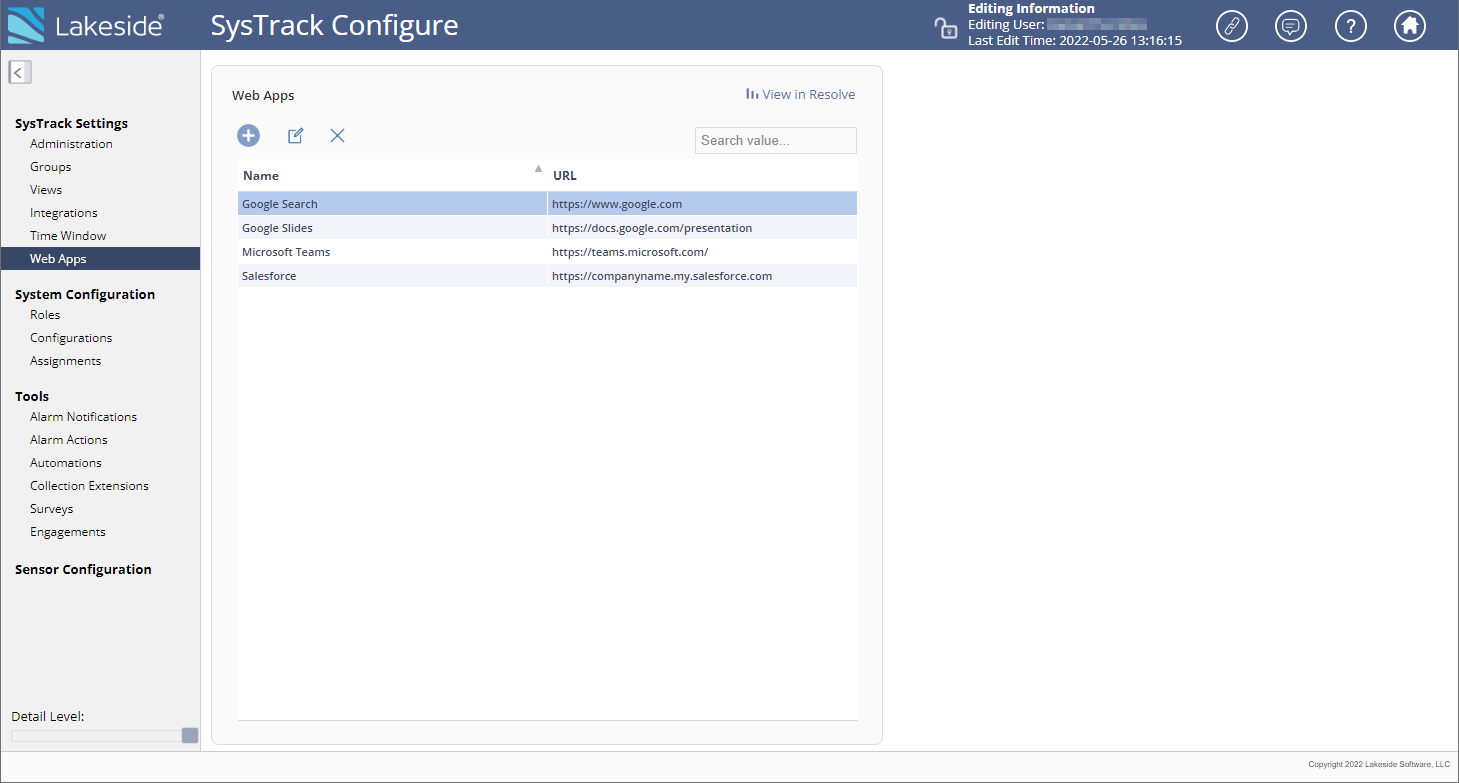Click the edit web app pencil icon
The width and height of the screenshot is (1459, 783).
pyautogui.click(x=295, y=136)
